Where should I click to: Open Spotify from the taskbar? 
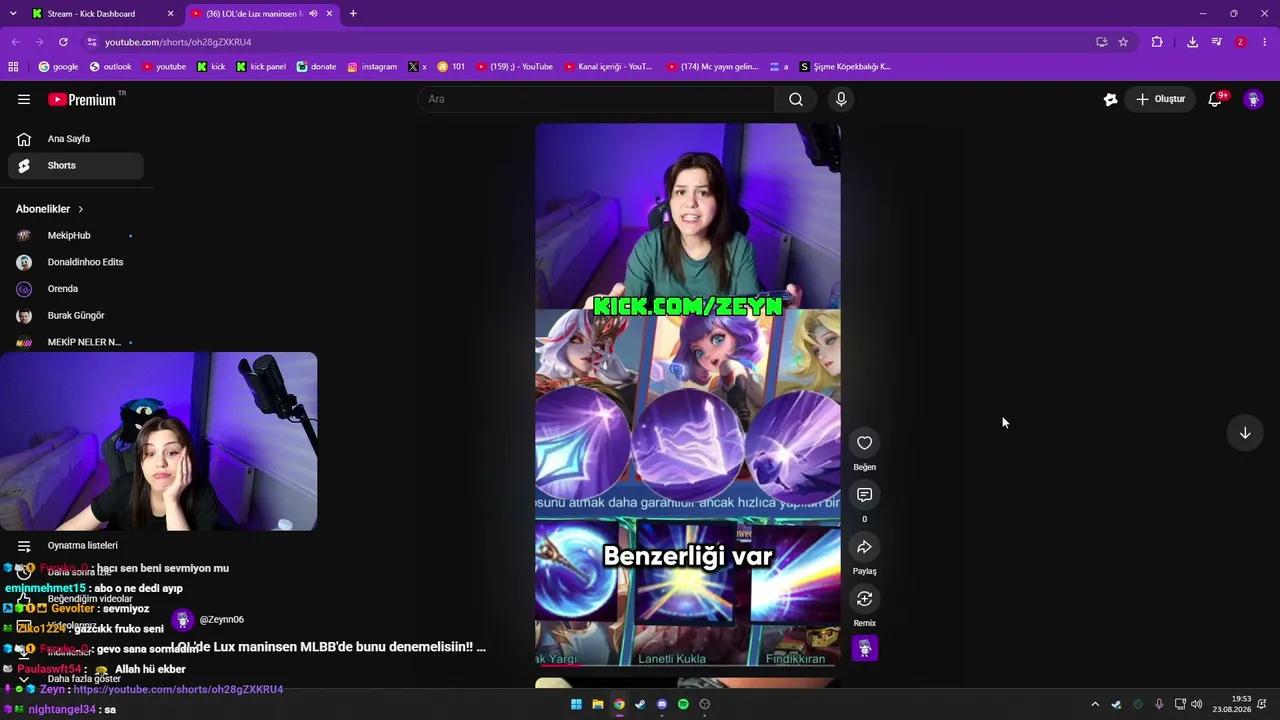tap(683, 704)
